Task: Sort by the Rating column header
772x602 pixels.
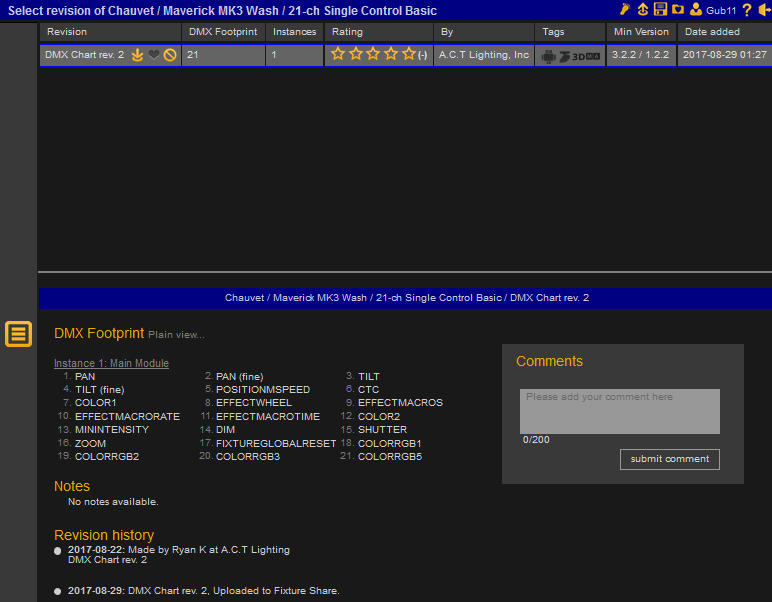Action: [379, 32]
